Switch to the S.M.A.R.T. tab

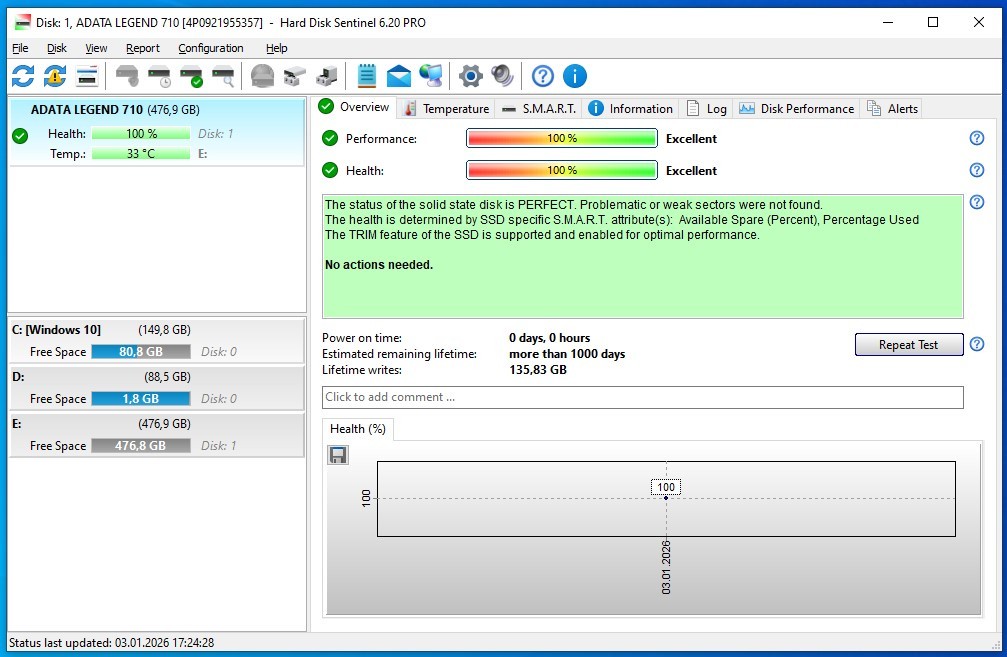pyautogui.click(x=538, y=109)
